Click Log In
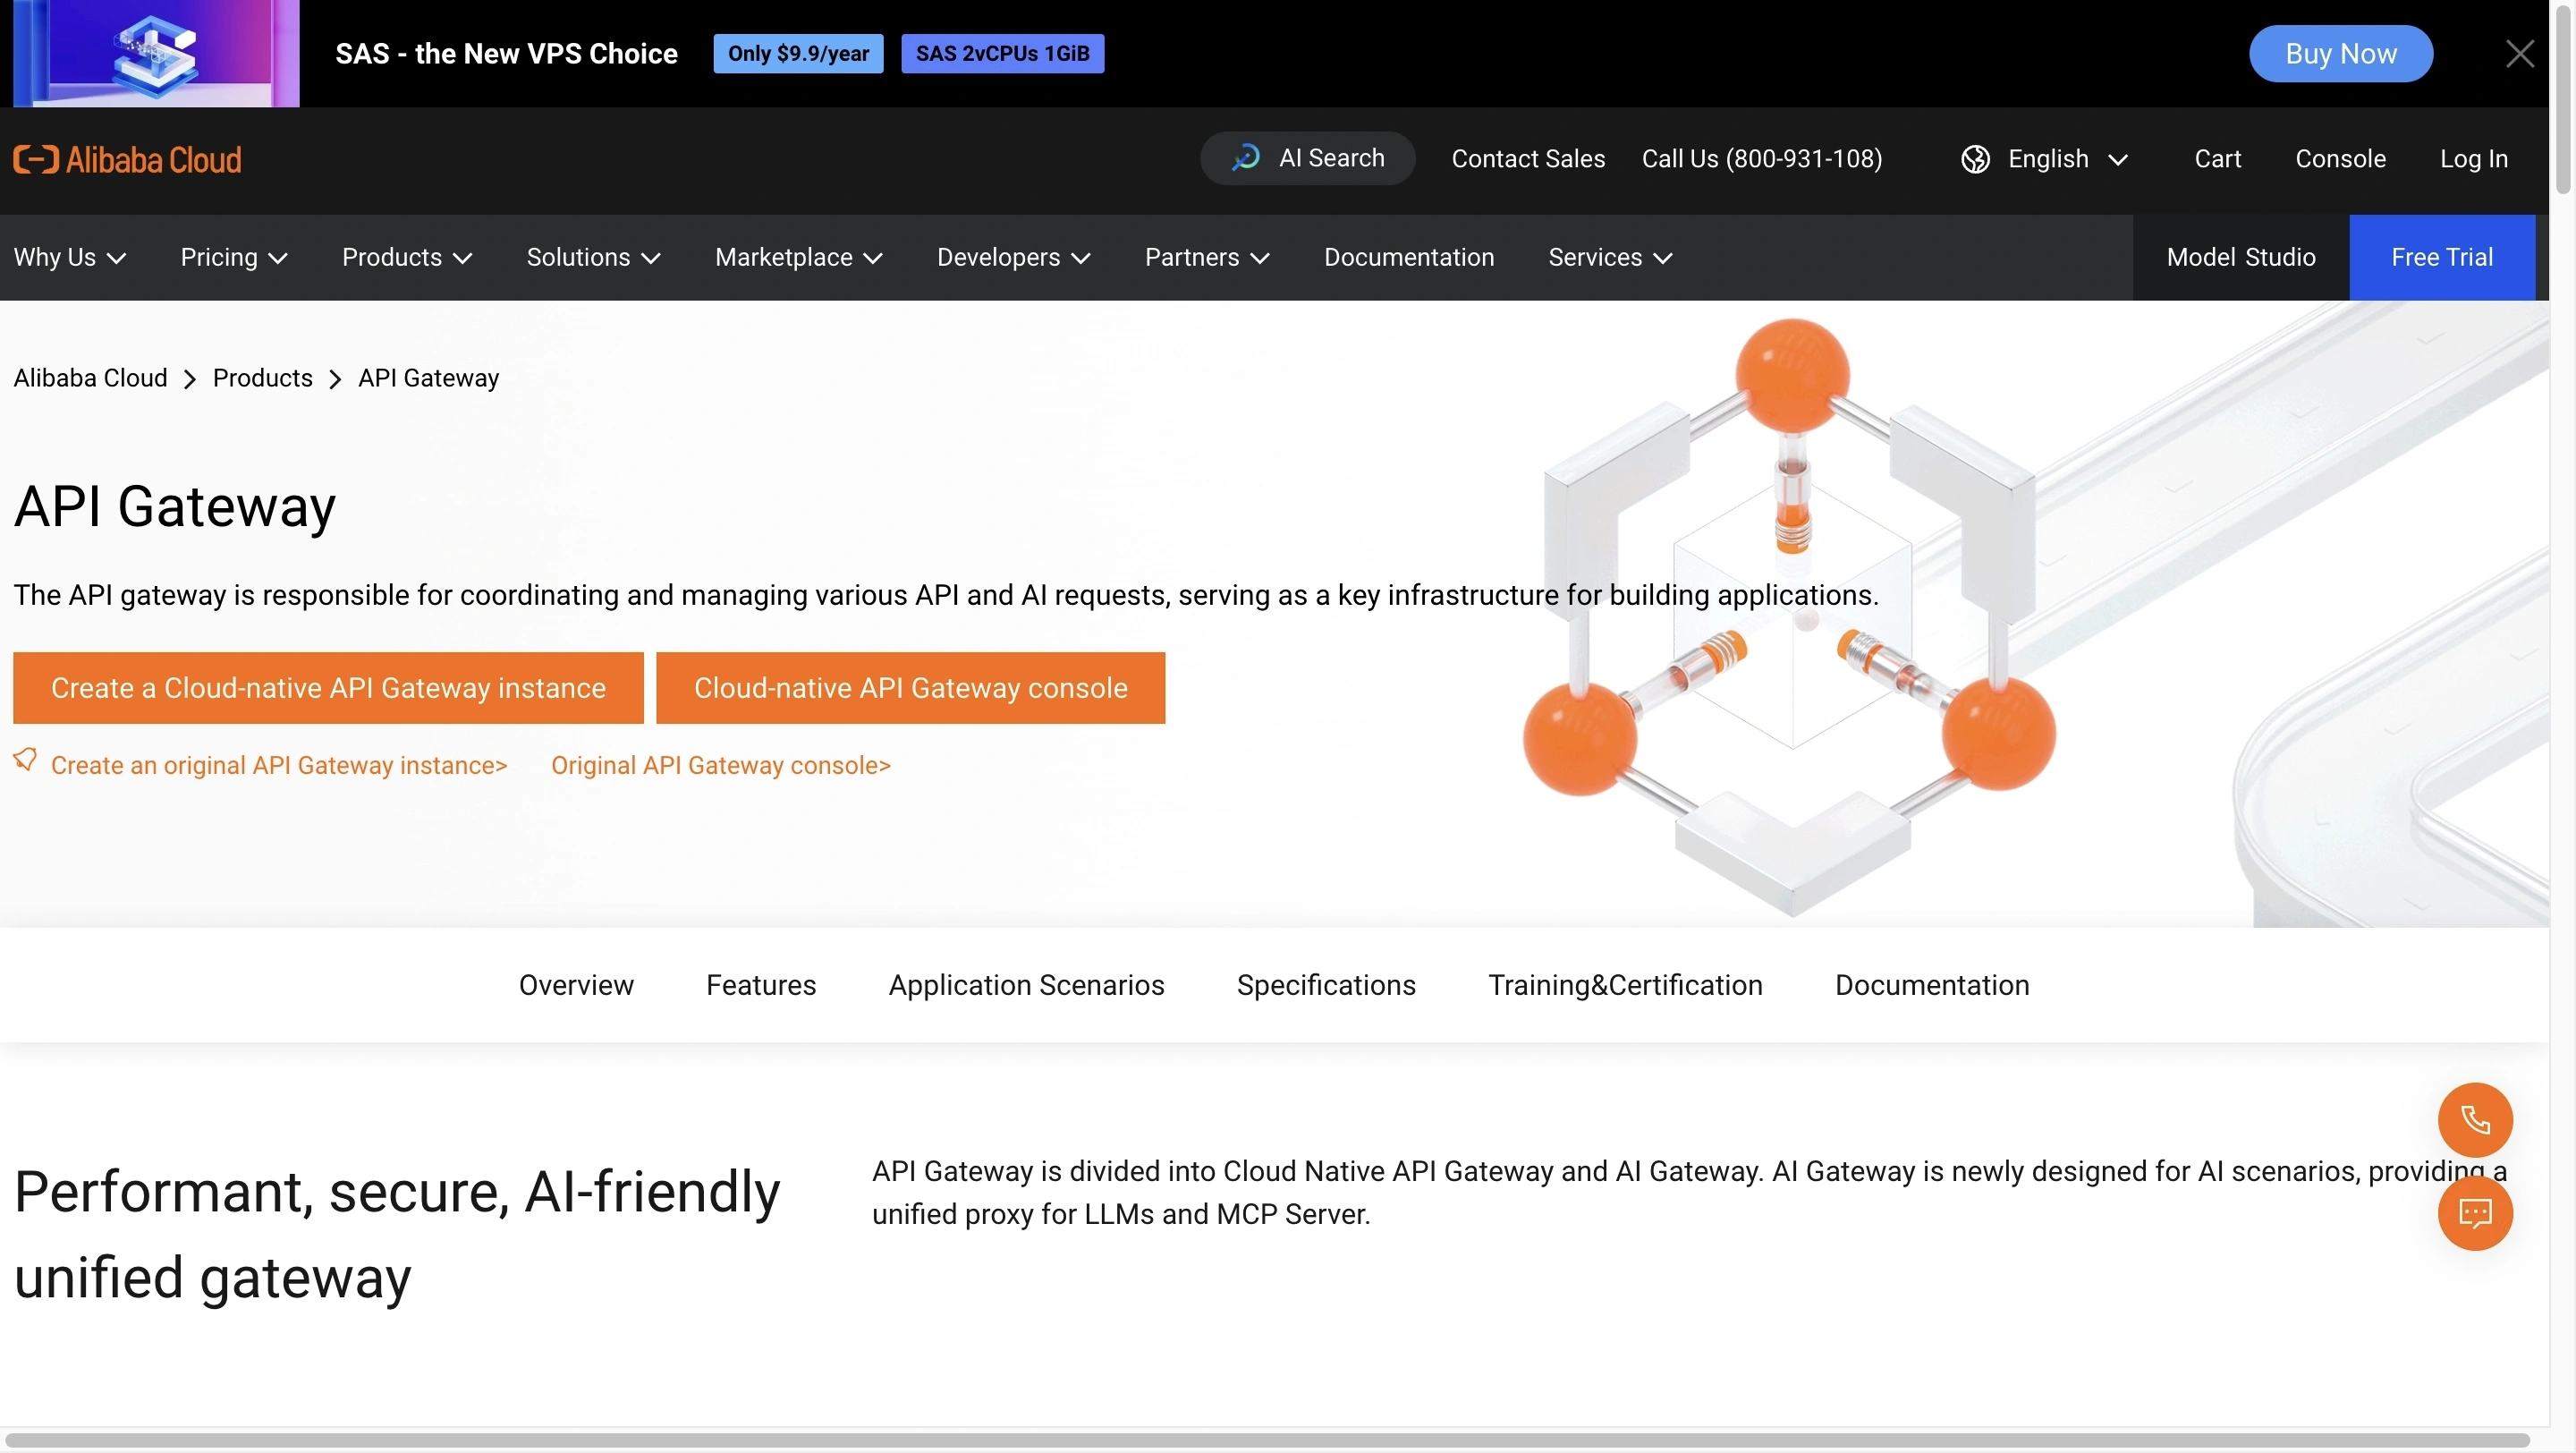The image size is (2576, 1453). click(x=2474, y=159)
